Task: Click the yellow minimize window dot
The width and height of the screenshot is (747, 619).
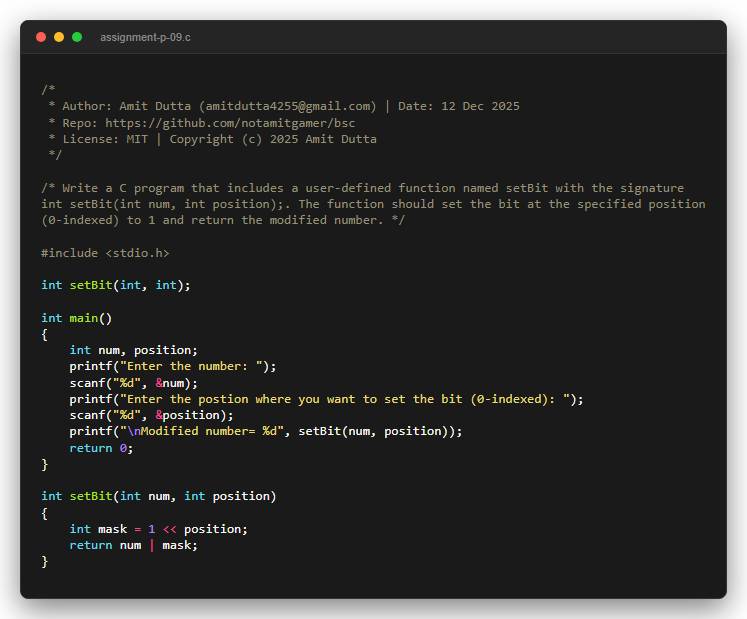Action: click(x=59, y=37)
